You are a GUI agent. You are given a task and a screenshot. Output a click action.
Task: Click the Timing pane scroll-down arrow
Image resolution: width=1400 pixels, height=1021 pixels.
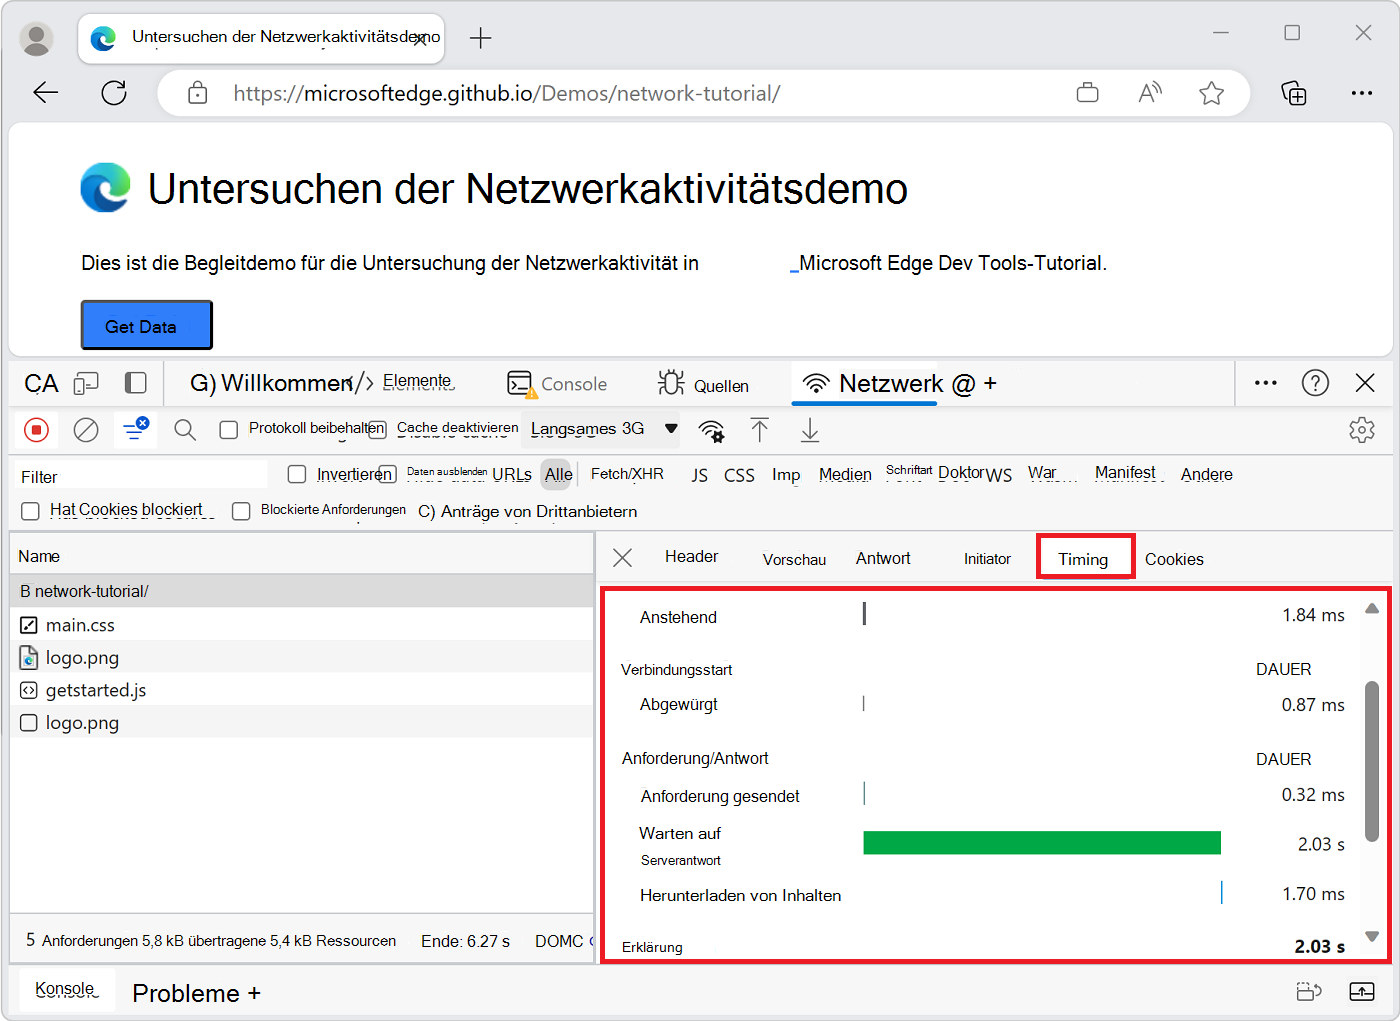[x=1372, y=937]
